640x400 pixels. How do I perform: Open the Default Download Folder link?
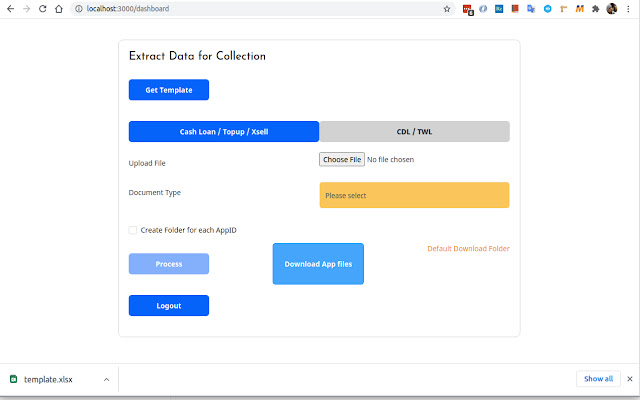(x=468, y=249)
